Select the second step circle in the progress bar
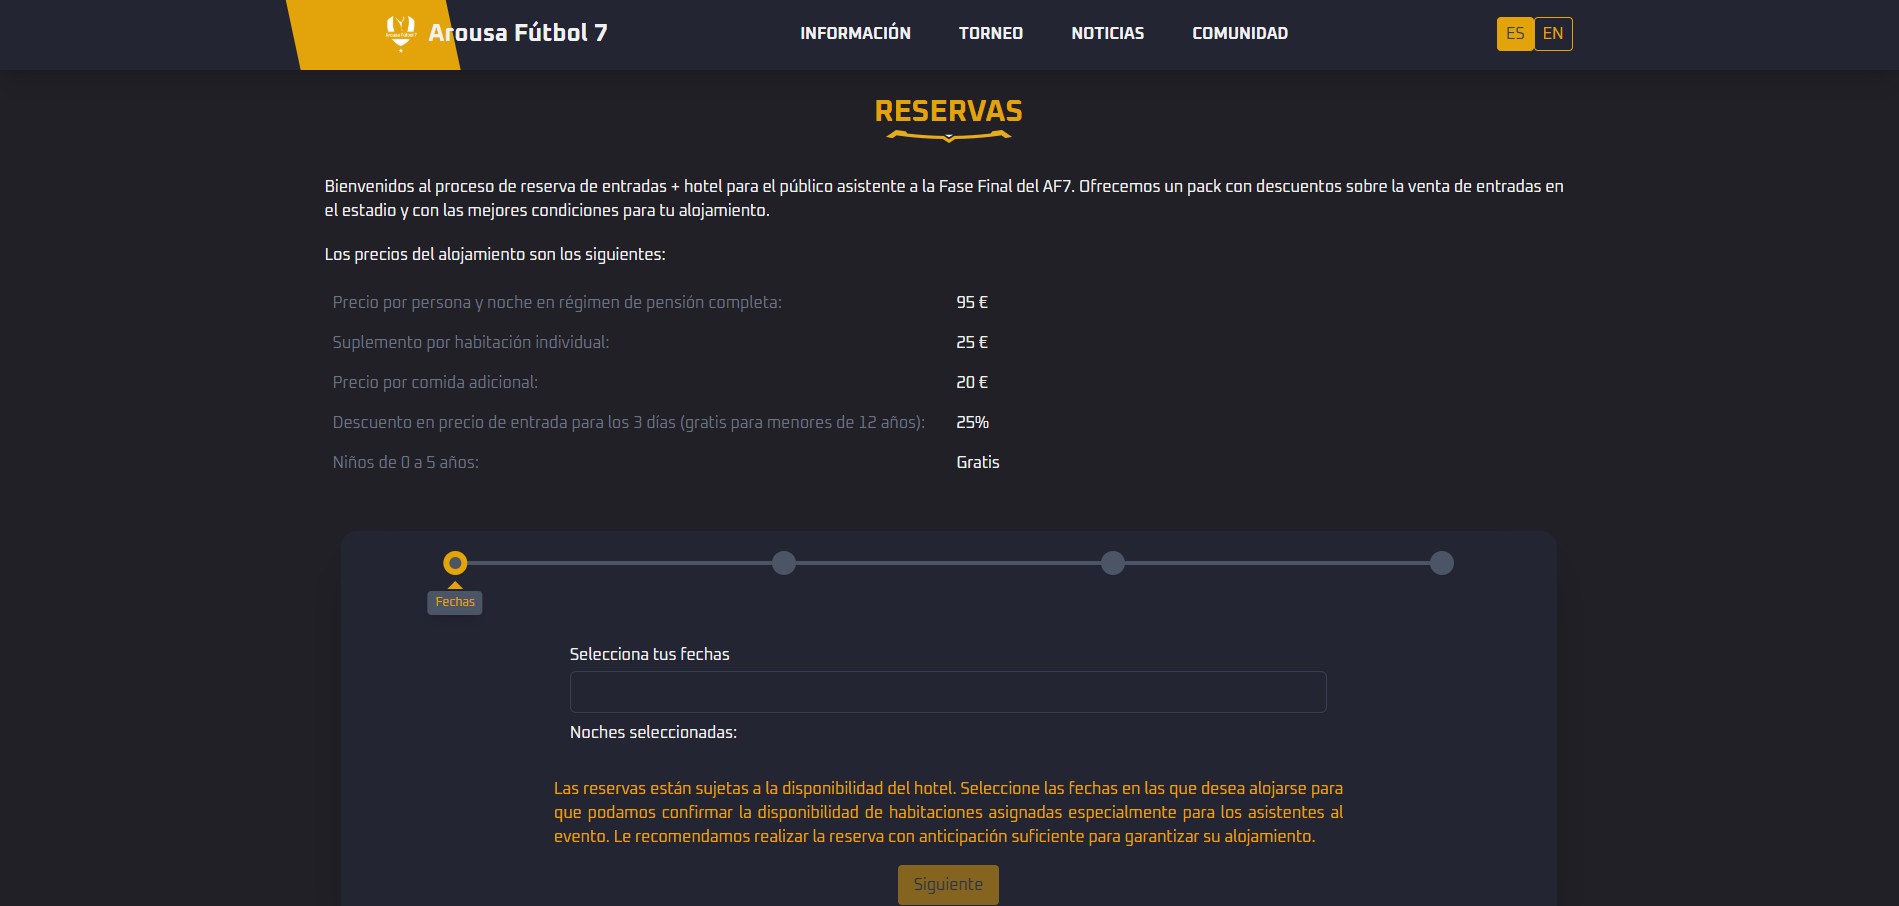 click(x=784, y=563)
